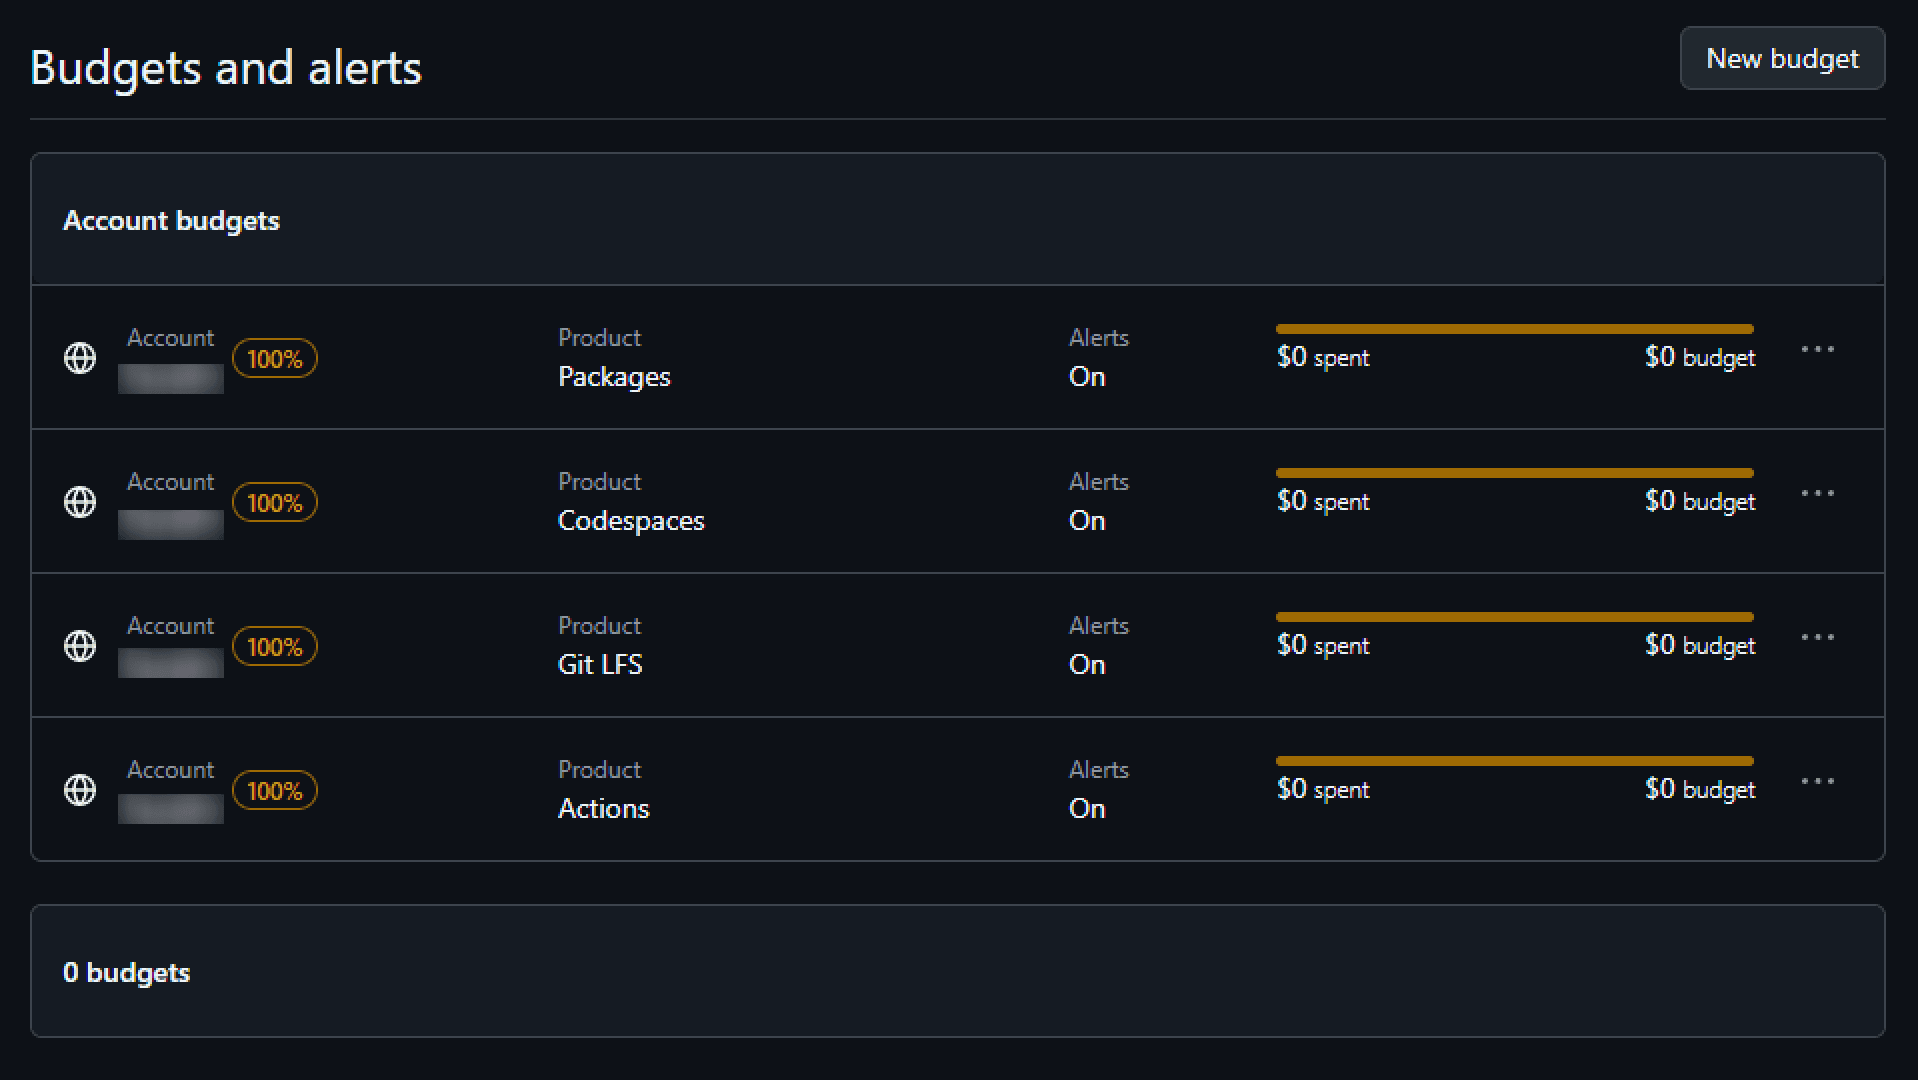The height and width of the screenshot is (1080, 1918).
Task: Click the globe icon on the Packages budget row
Action: click(x=79, y=357)
